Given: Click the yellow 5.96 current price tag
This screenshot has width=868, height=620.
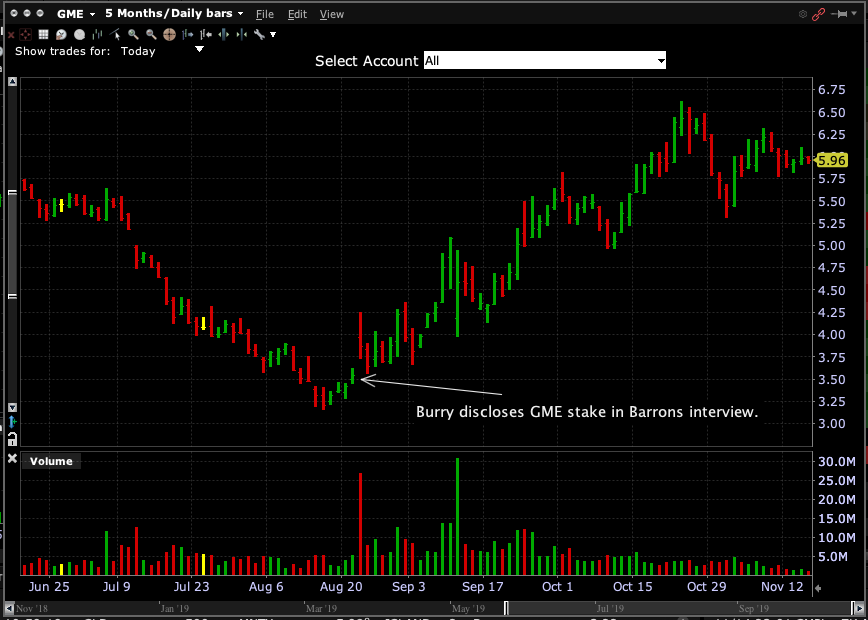Looking at the screenshot, I should (831, 161).
